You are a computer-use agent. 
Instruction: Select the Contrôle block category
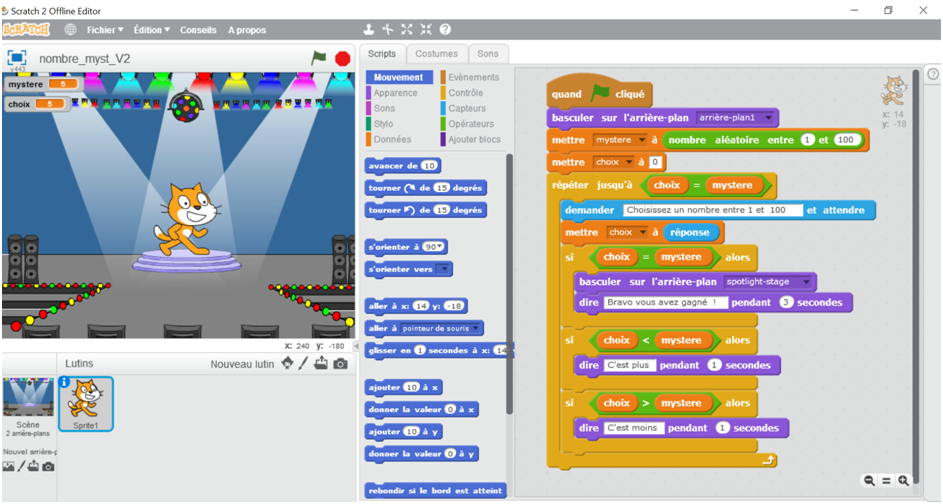[x=465, y=93]
